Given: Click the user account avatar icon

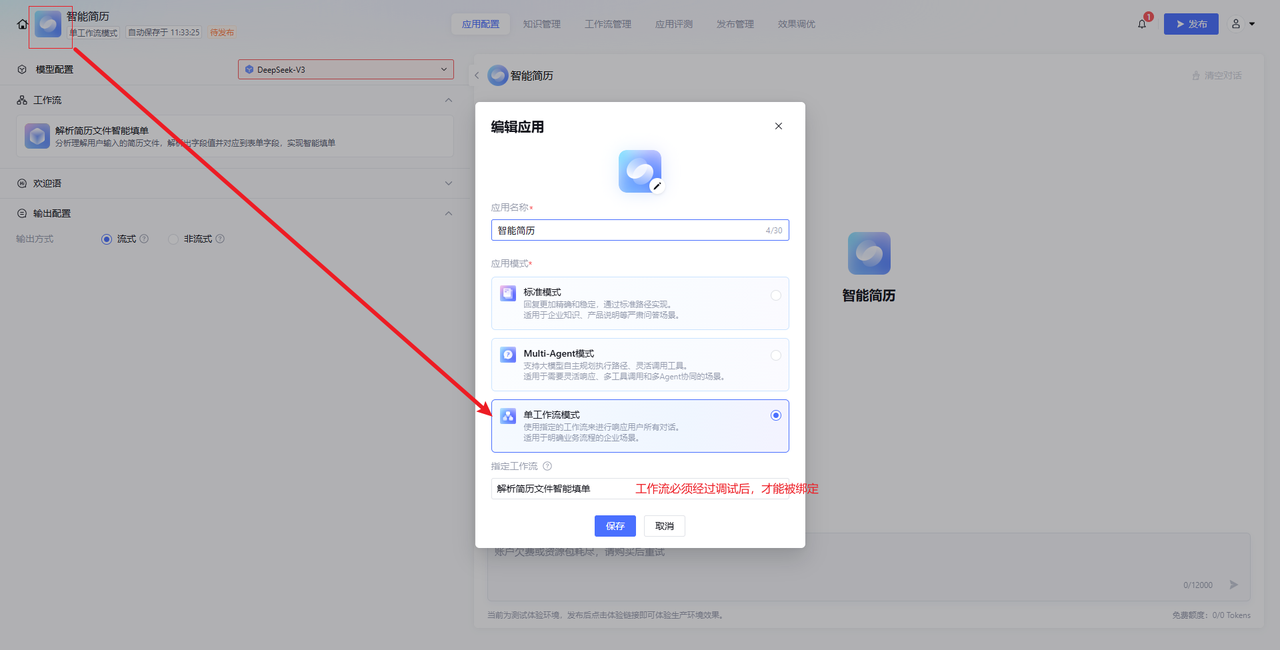Looking at the screenshot, I should pos(1237,24).
